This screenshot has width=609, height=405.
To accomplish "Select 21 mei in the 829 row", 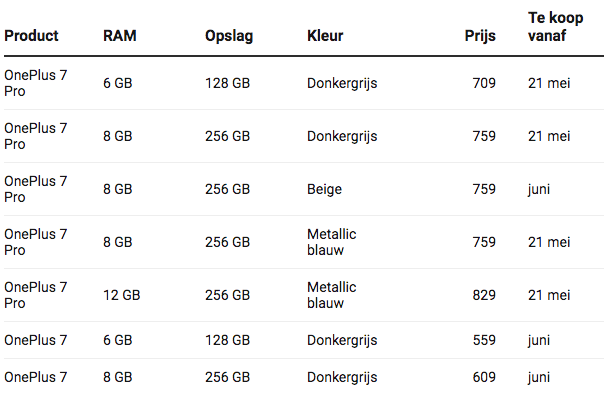I will click(x=549, y=295).
